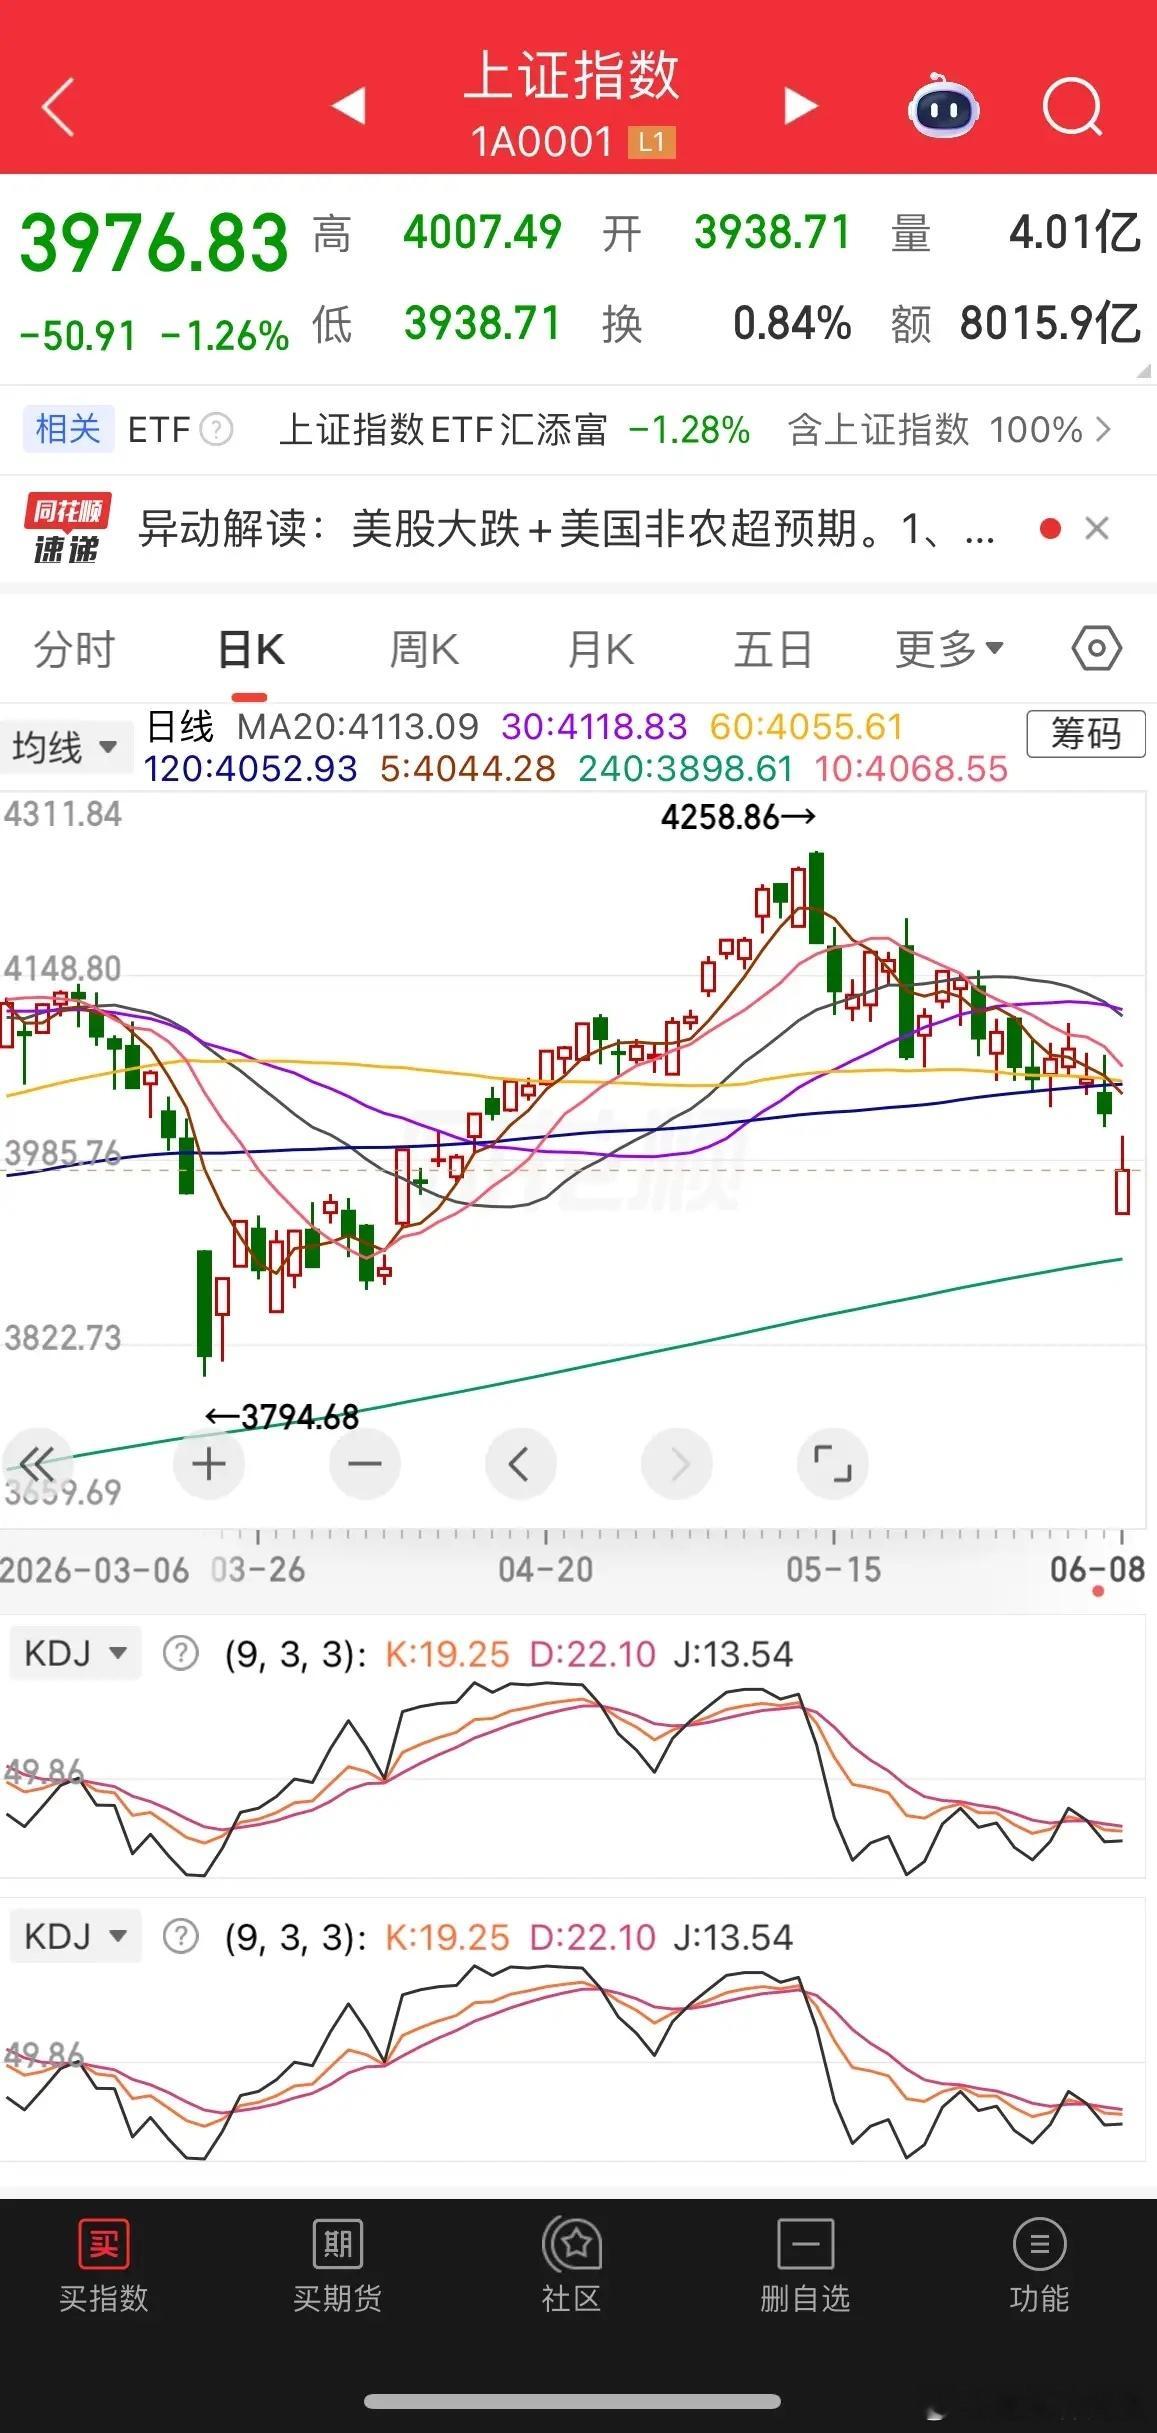
Task: Tap the 4258.86 peak price label
Action: point(738,817)
